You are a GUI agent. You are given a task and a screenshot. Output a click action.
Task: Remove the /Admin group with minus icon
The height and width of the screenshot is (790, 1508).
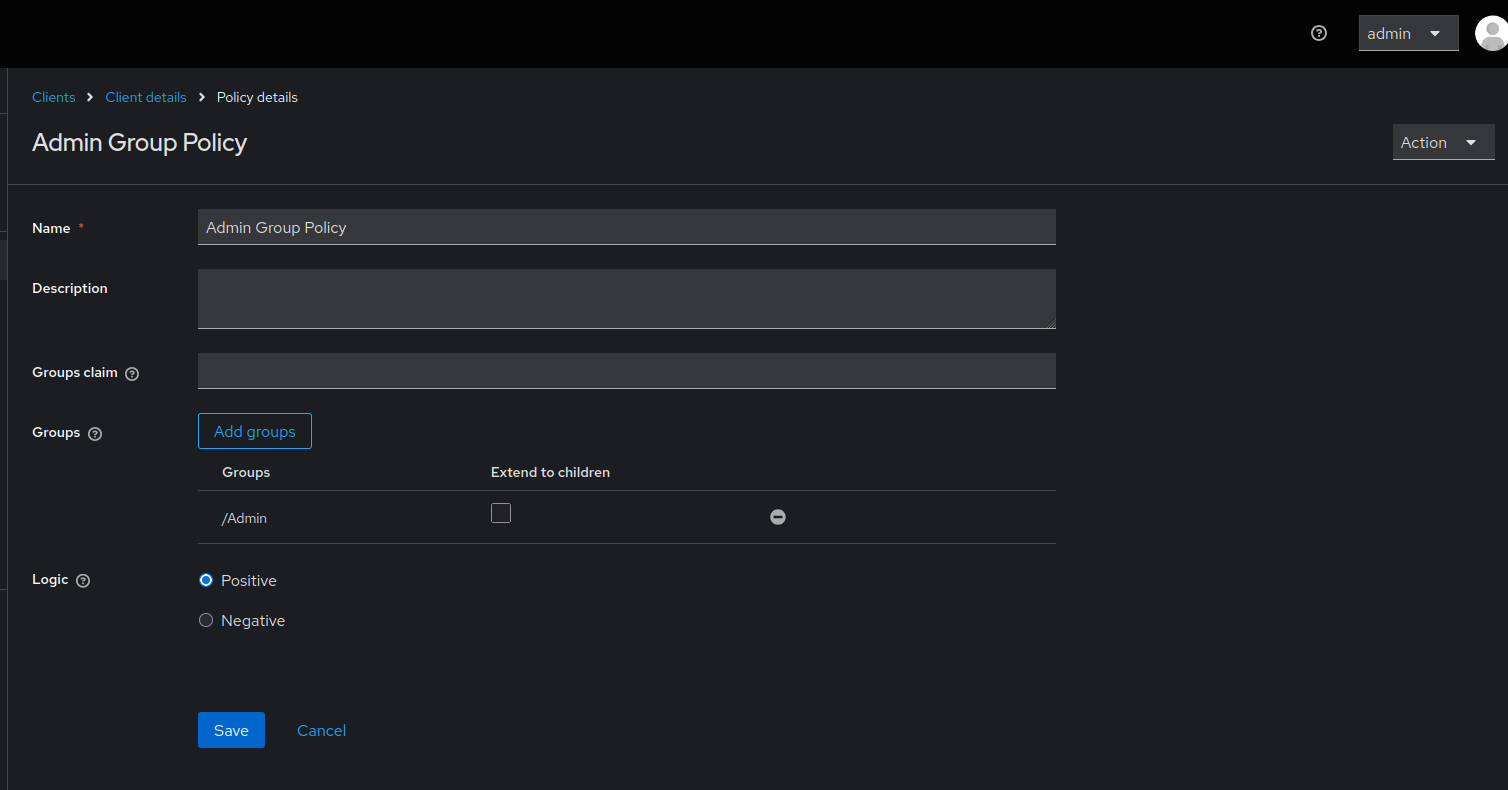click(778, 517)
